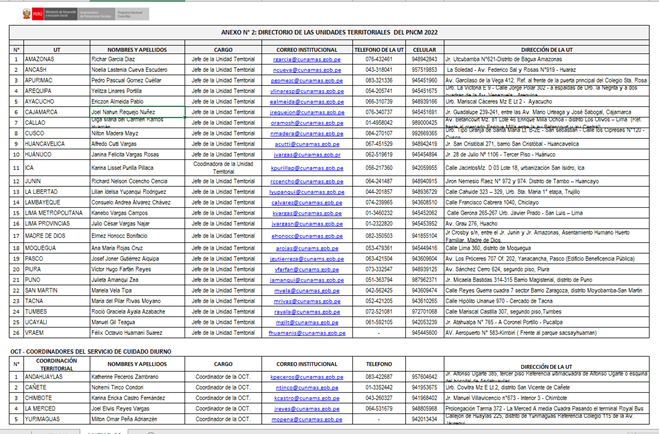Select the name cell 'Félix Octavio Huamani Suarez'

pos(137,333)
